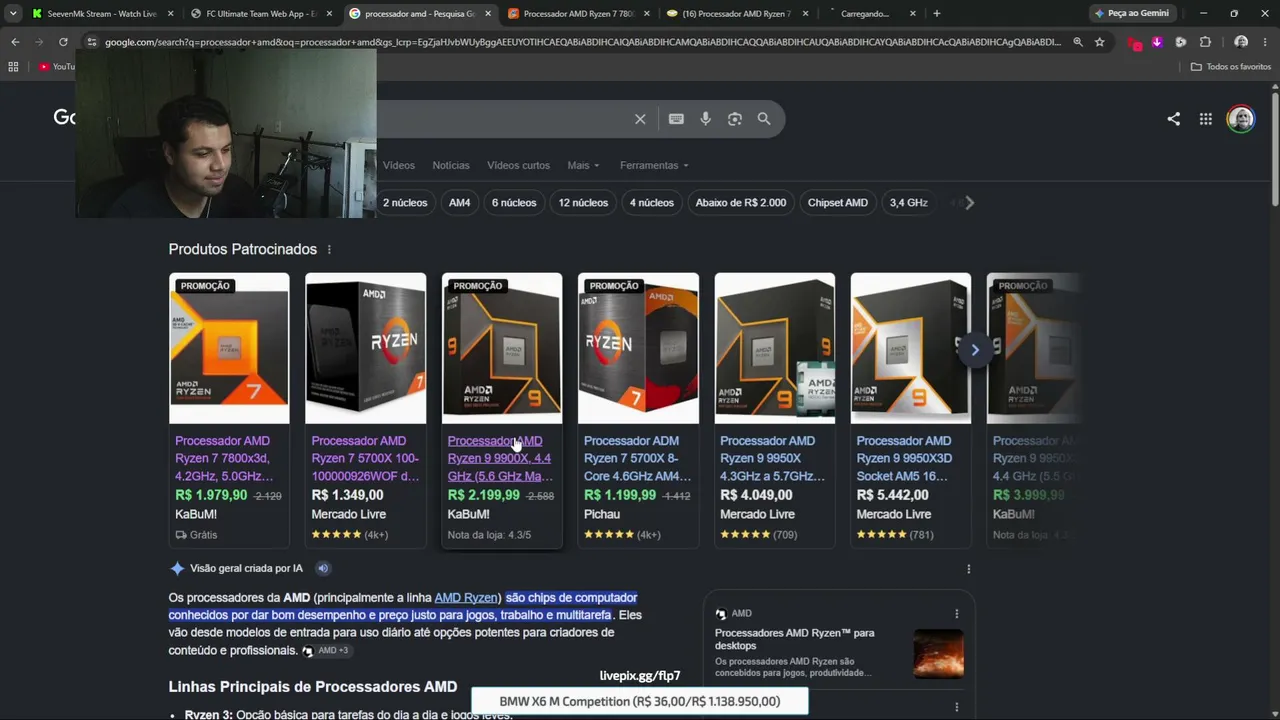Open the Google apps grid

pyautogui.click(x=1206, y=119)
